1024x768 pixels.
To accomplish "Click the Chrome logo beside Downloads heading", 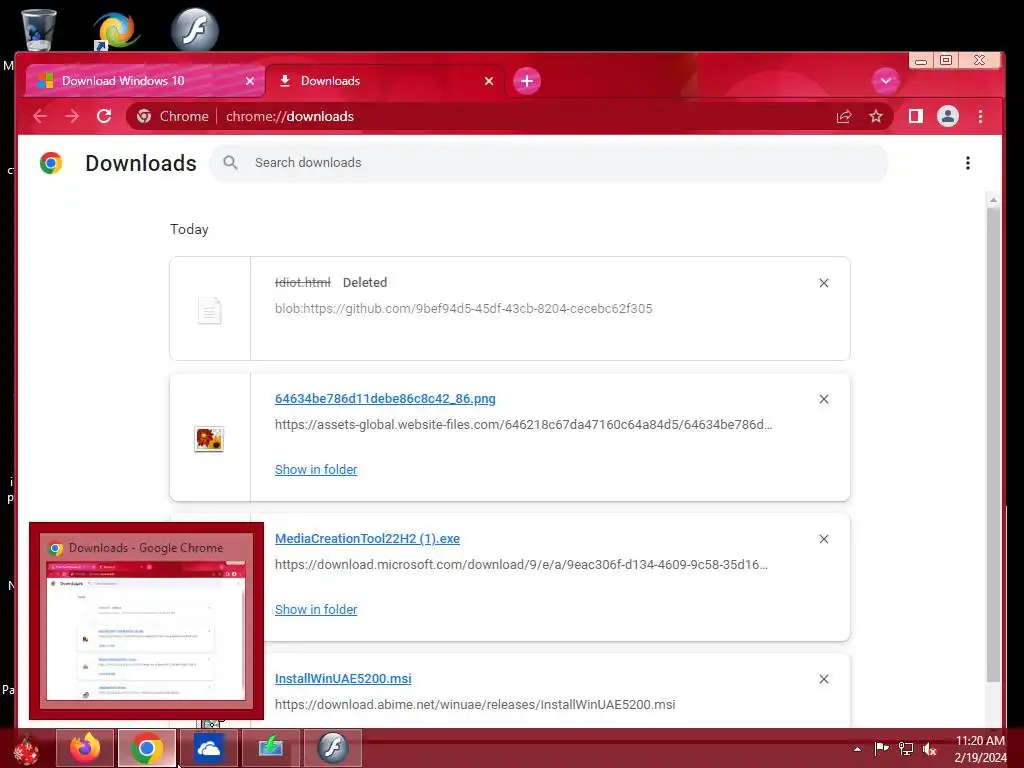I will point(51,163).
